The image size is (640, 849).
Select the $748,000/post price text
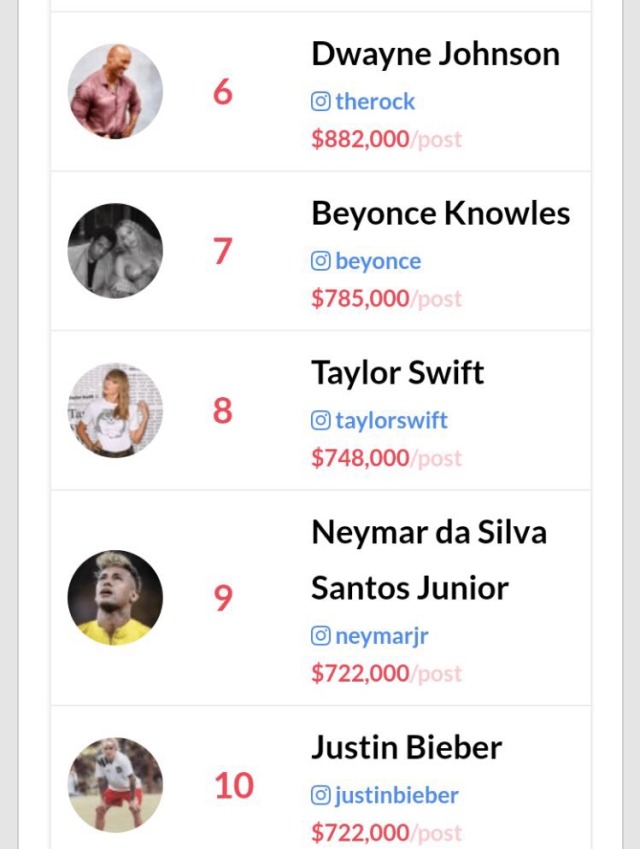click(x=387, y=458)
